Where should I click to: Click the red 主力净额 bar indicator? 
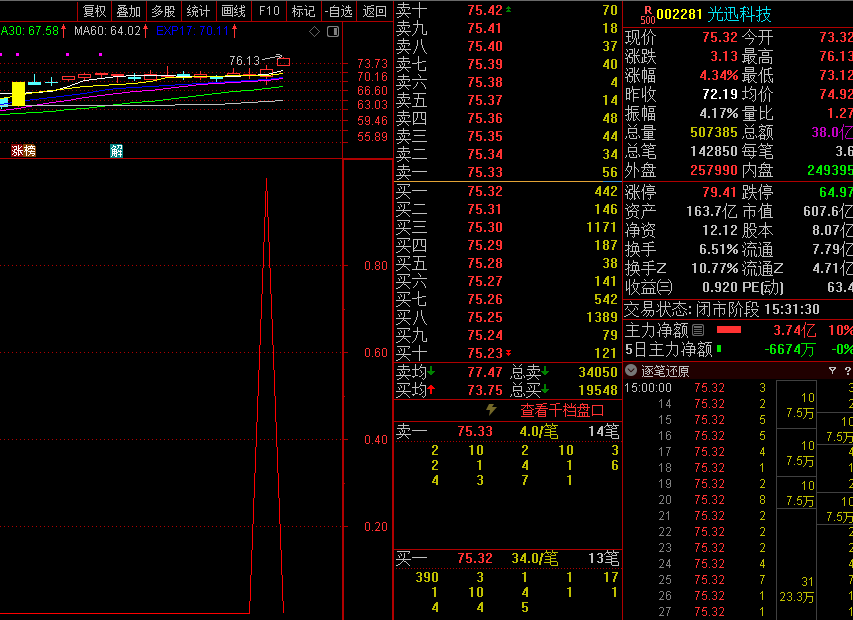pyautogui.click(x=729, y=330)
